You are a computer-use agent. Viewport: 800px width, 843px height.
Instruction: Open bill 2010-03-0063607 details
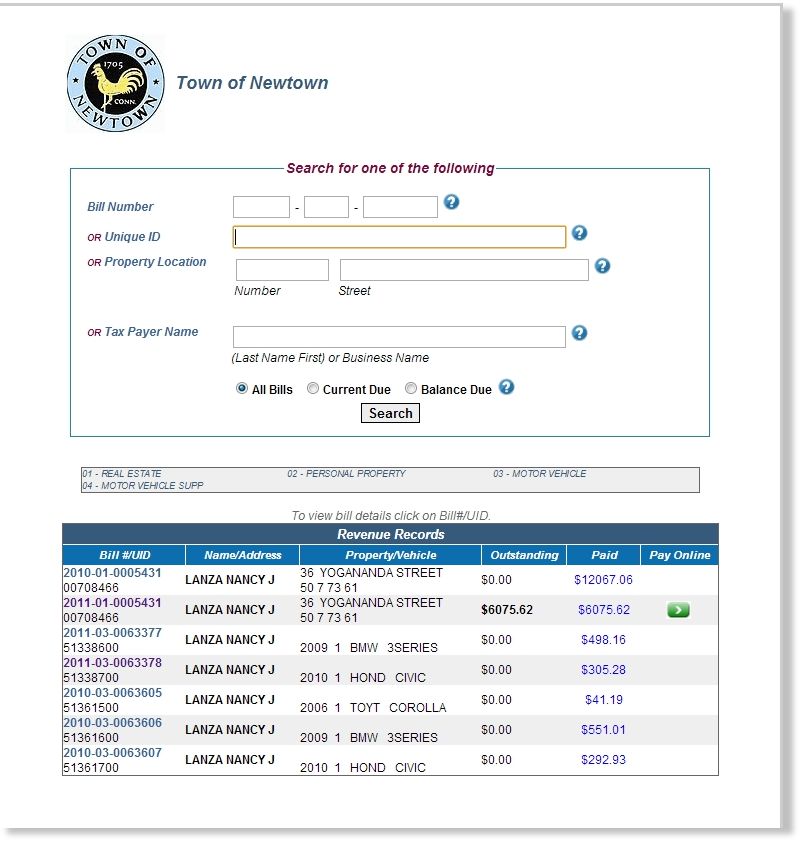pyautogui.click(x=112, y=753)
